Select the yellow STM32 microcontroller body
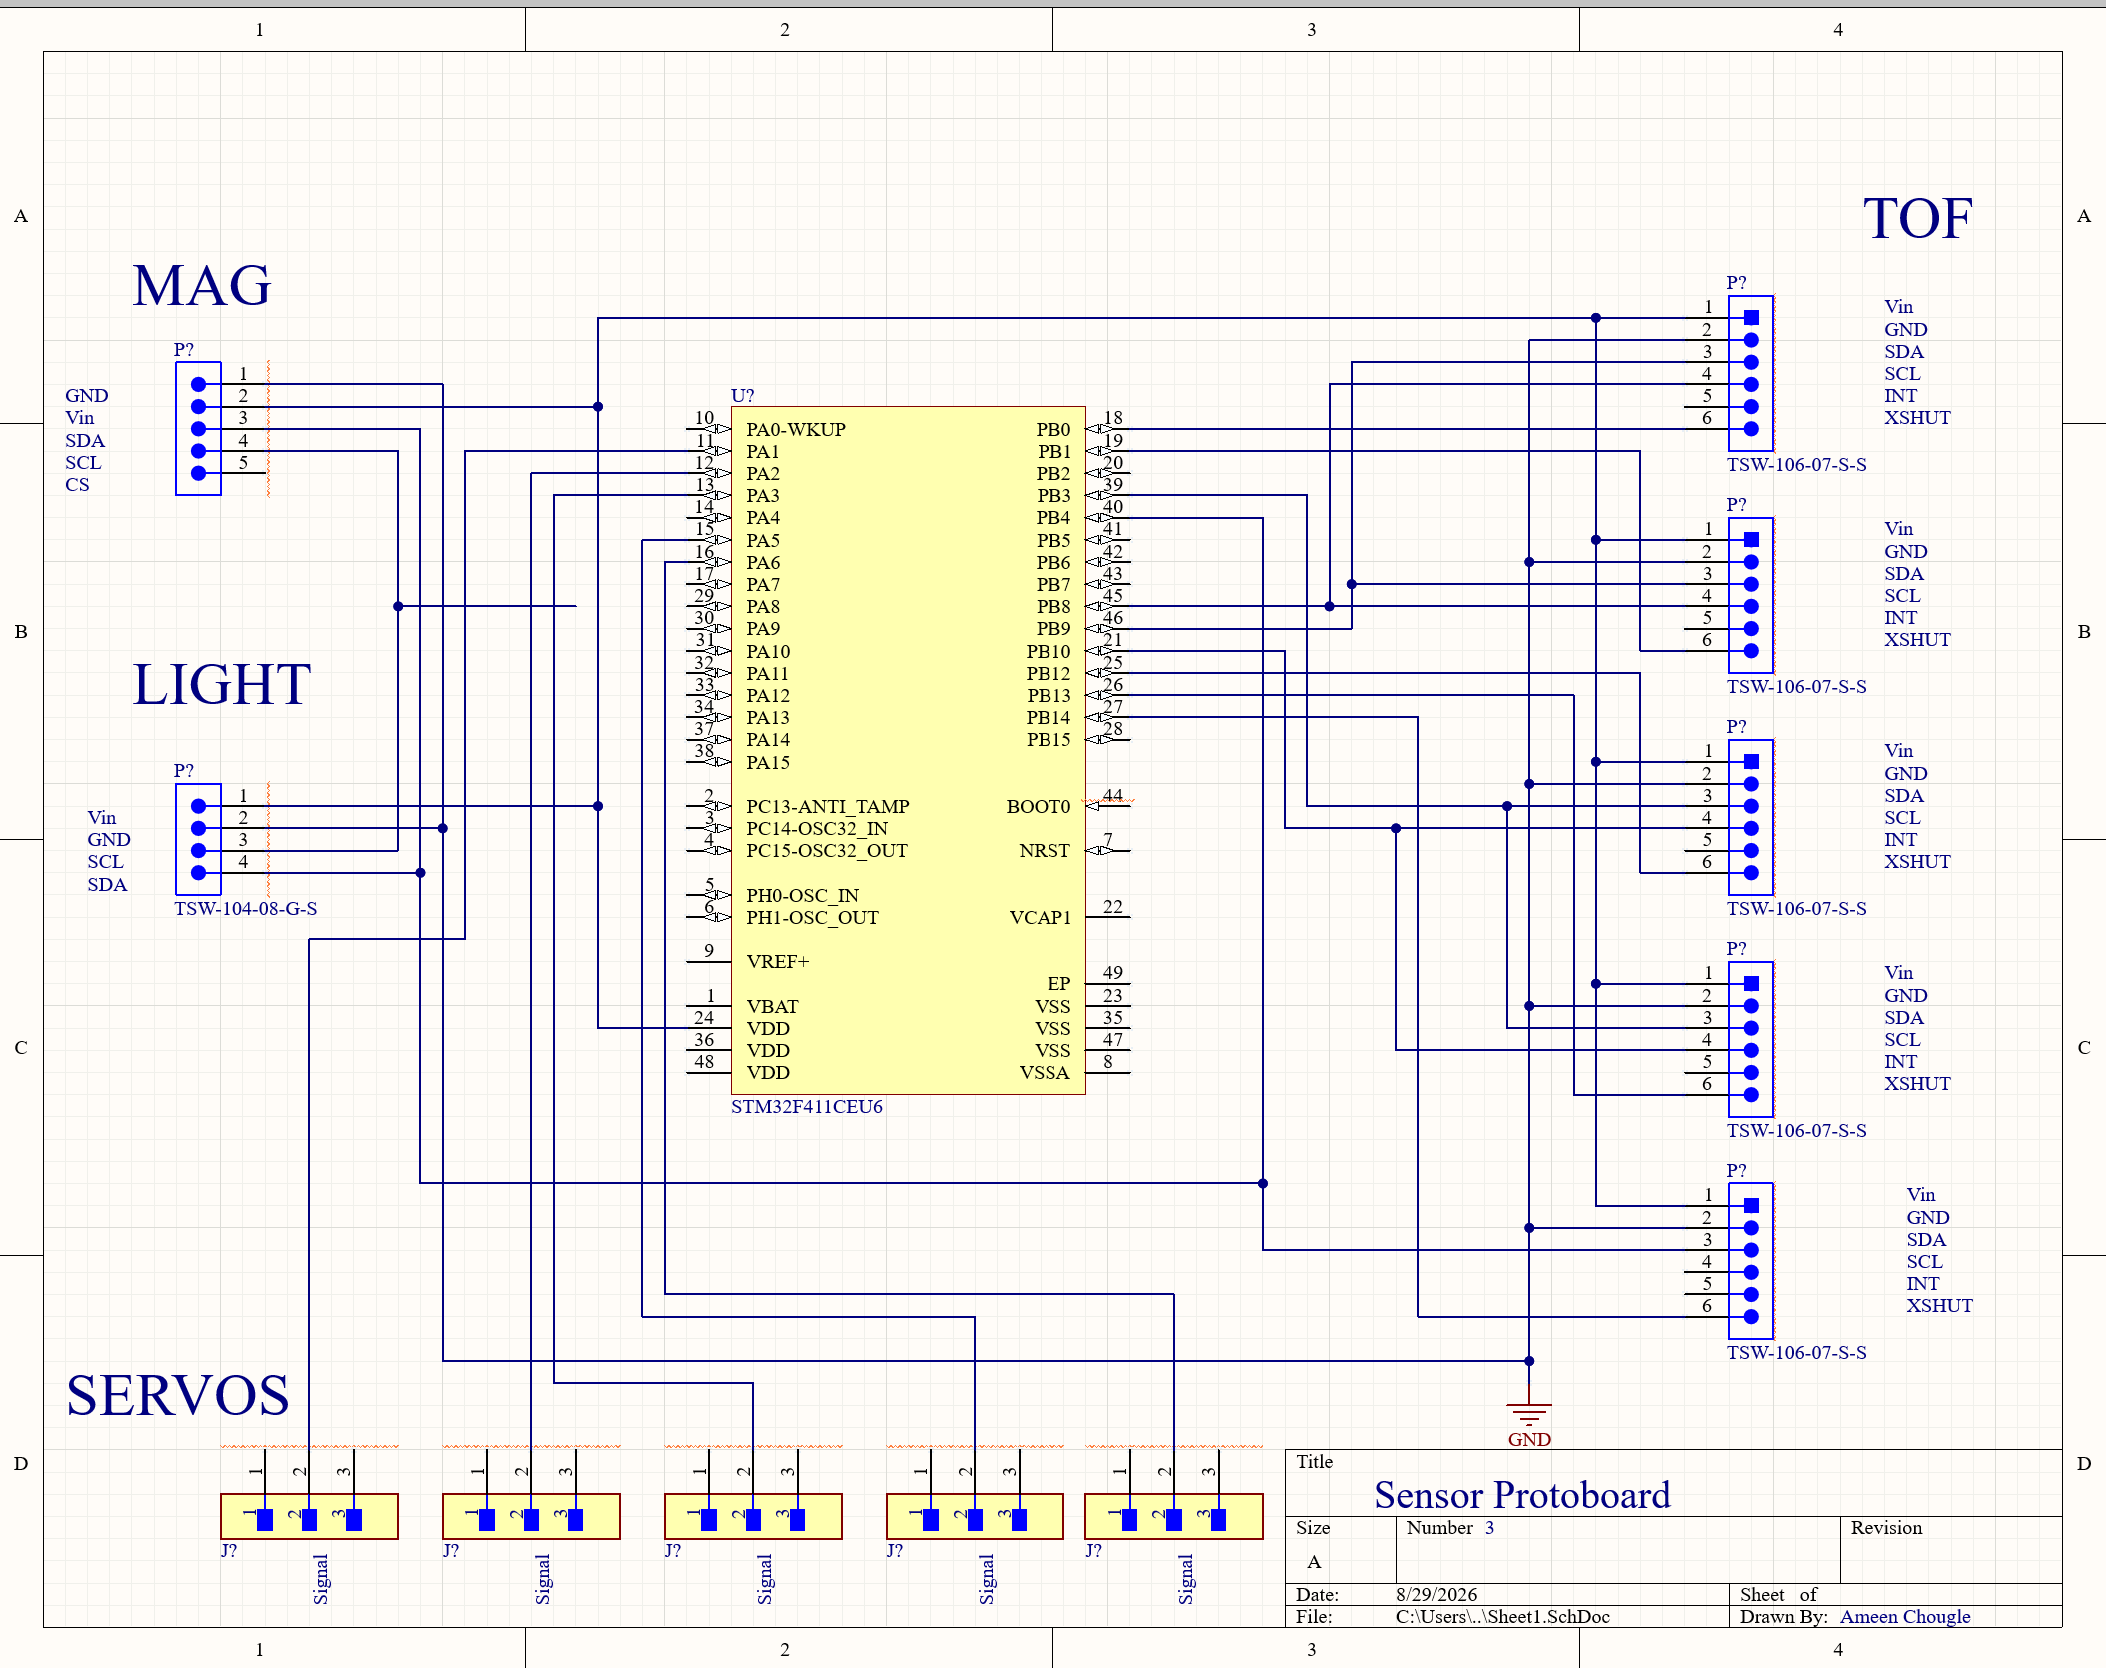The height and width of the screenshot is (1668, 2106). [908, 750]
